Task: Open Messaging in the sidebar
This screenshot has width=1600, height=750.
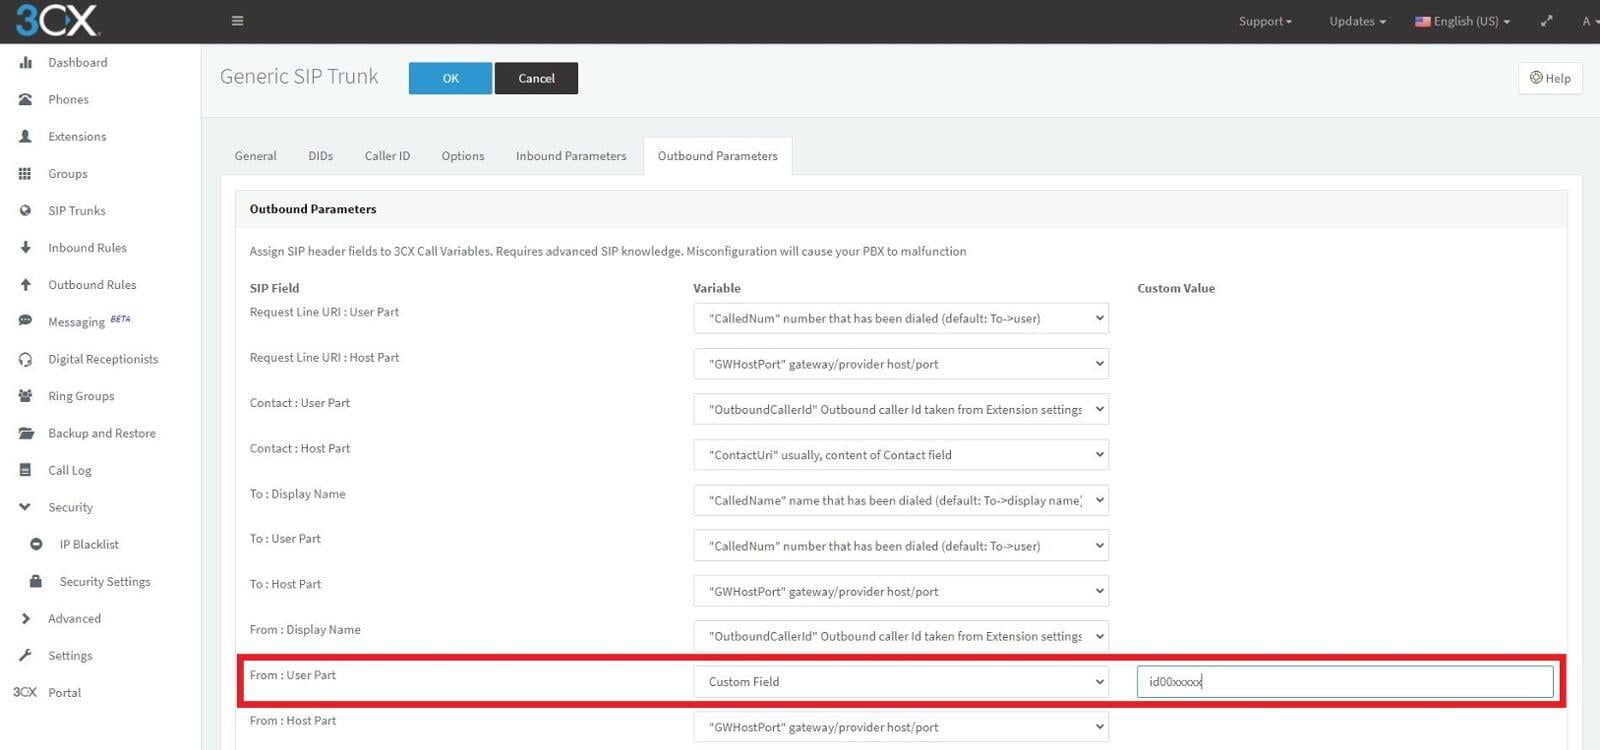Action: pos(76,321)
